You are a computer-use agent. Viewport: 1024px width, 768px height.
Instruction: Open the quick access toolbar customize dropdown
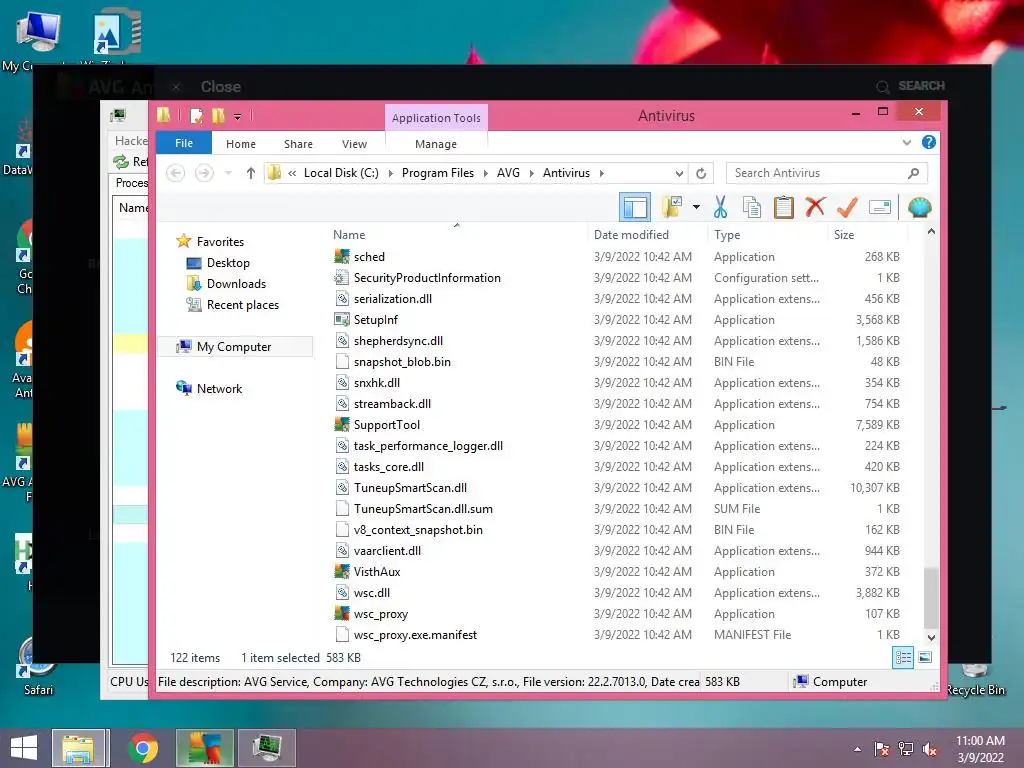(238, 116)
